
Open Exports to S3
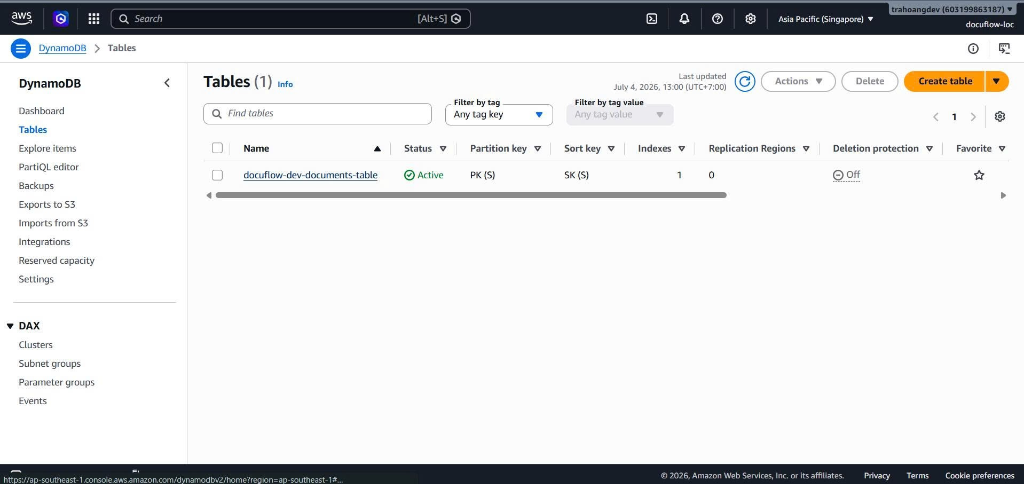(47, 204)
